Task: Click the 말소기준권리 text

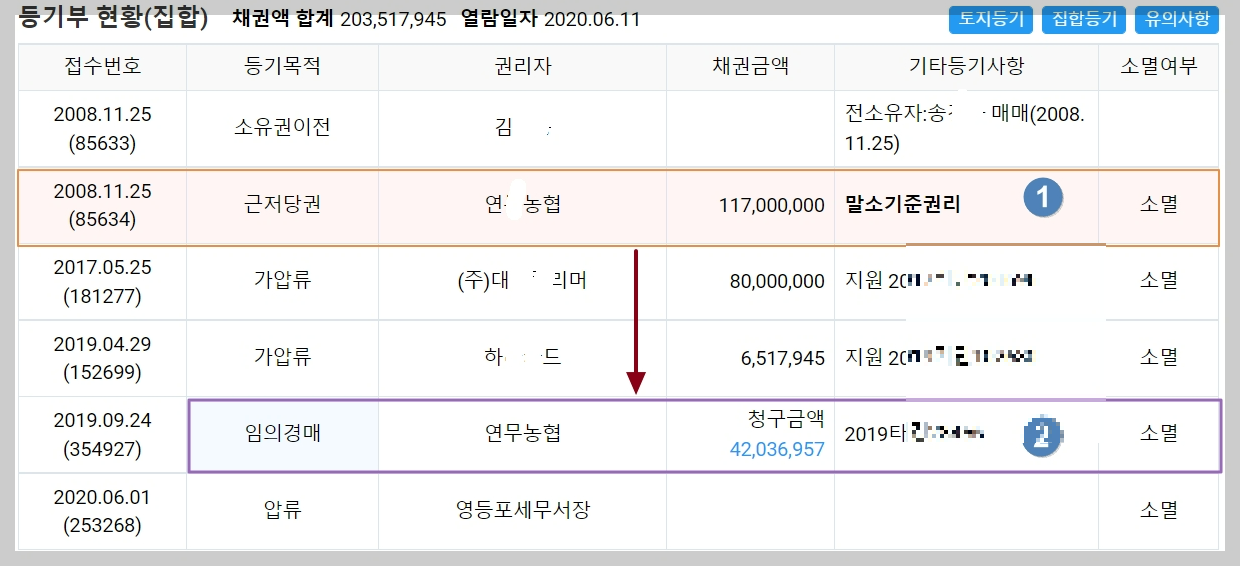Action: coord(902,205)
